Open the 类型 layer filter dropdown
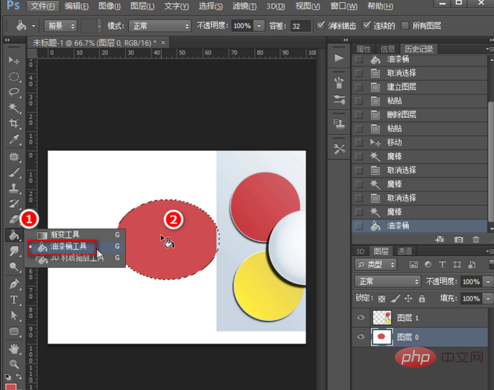Screen dimensions: 494x390 pos(376,265)
